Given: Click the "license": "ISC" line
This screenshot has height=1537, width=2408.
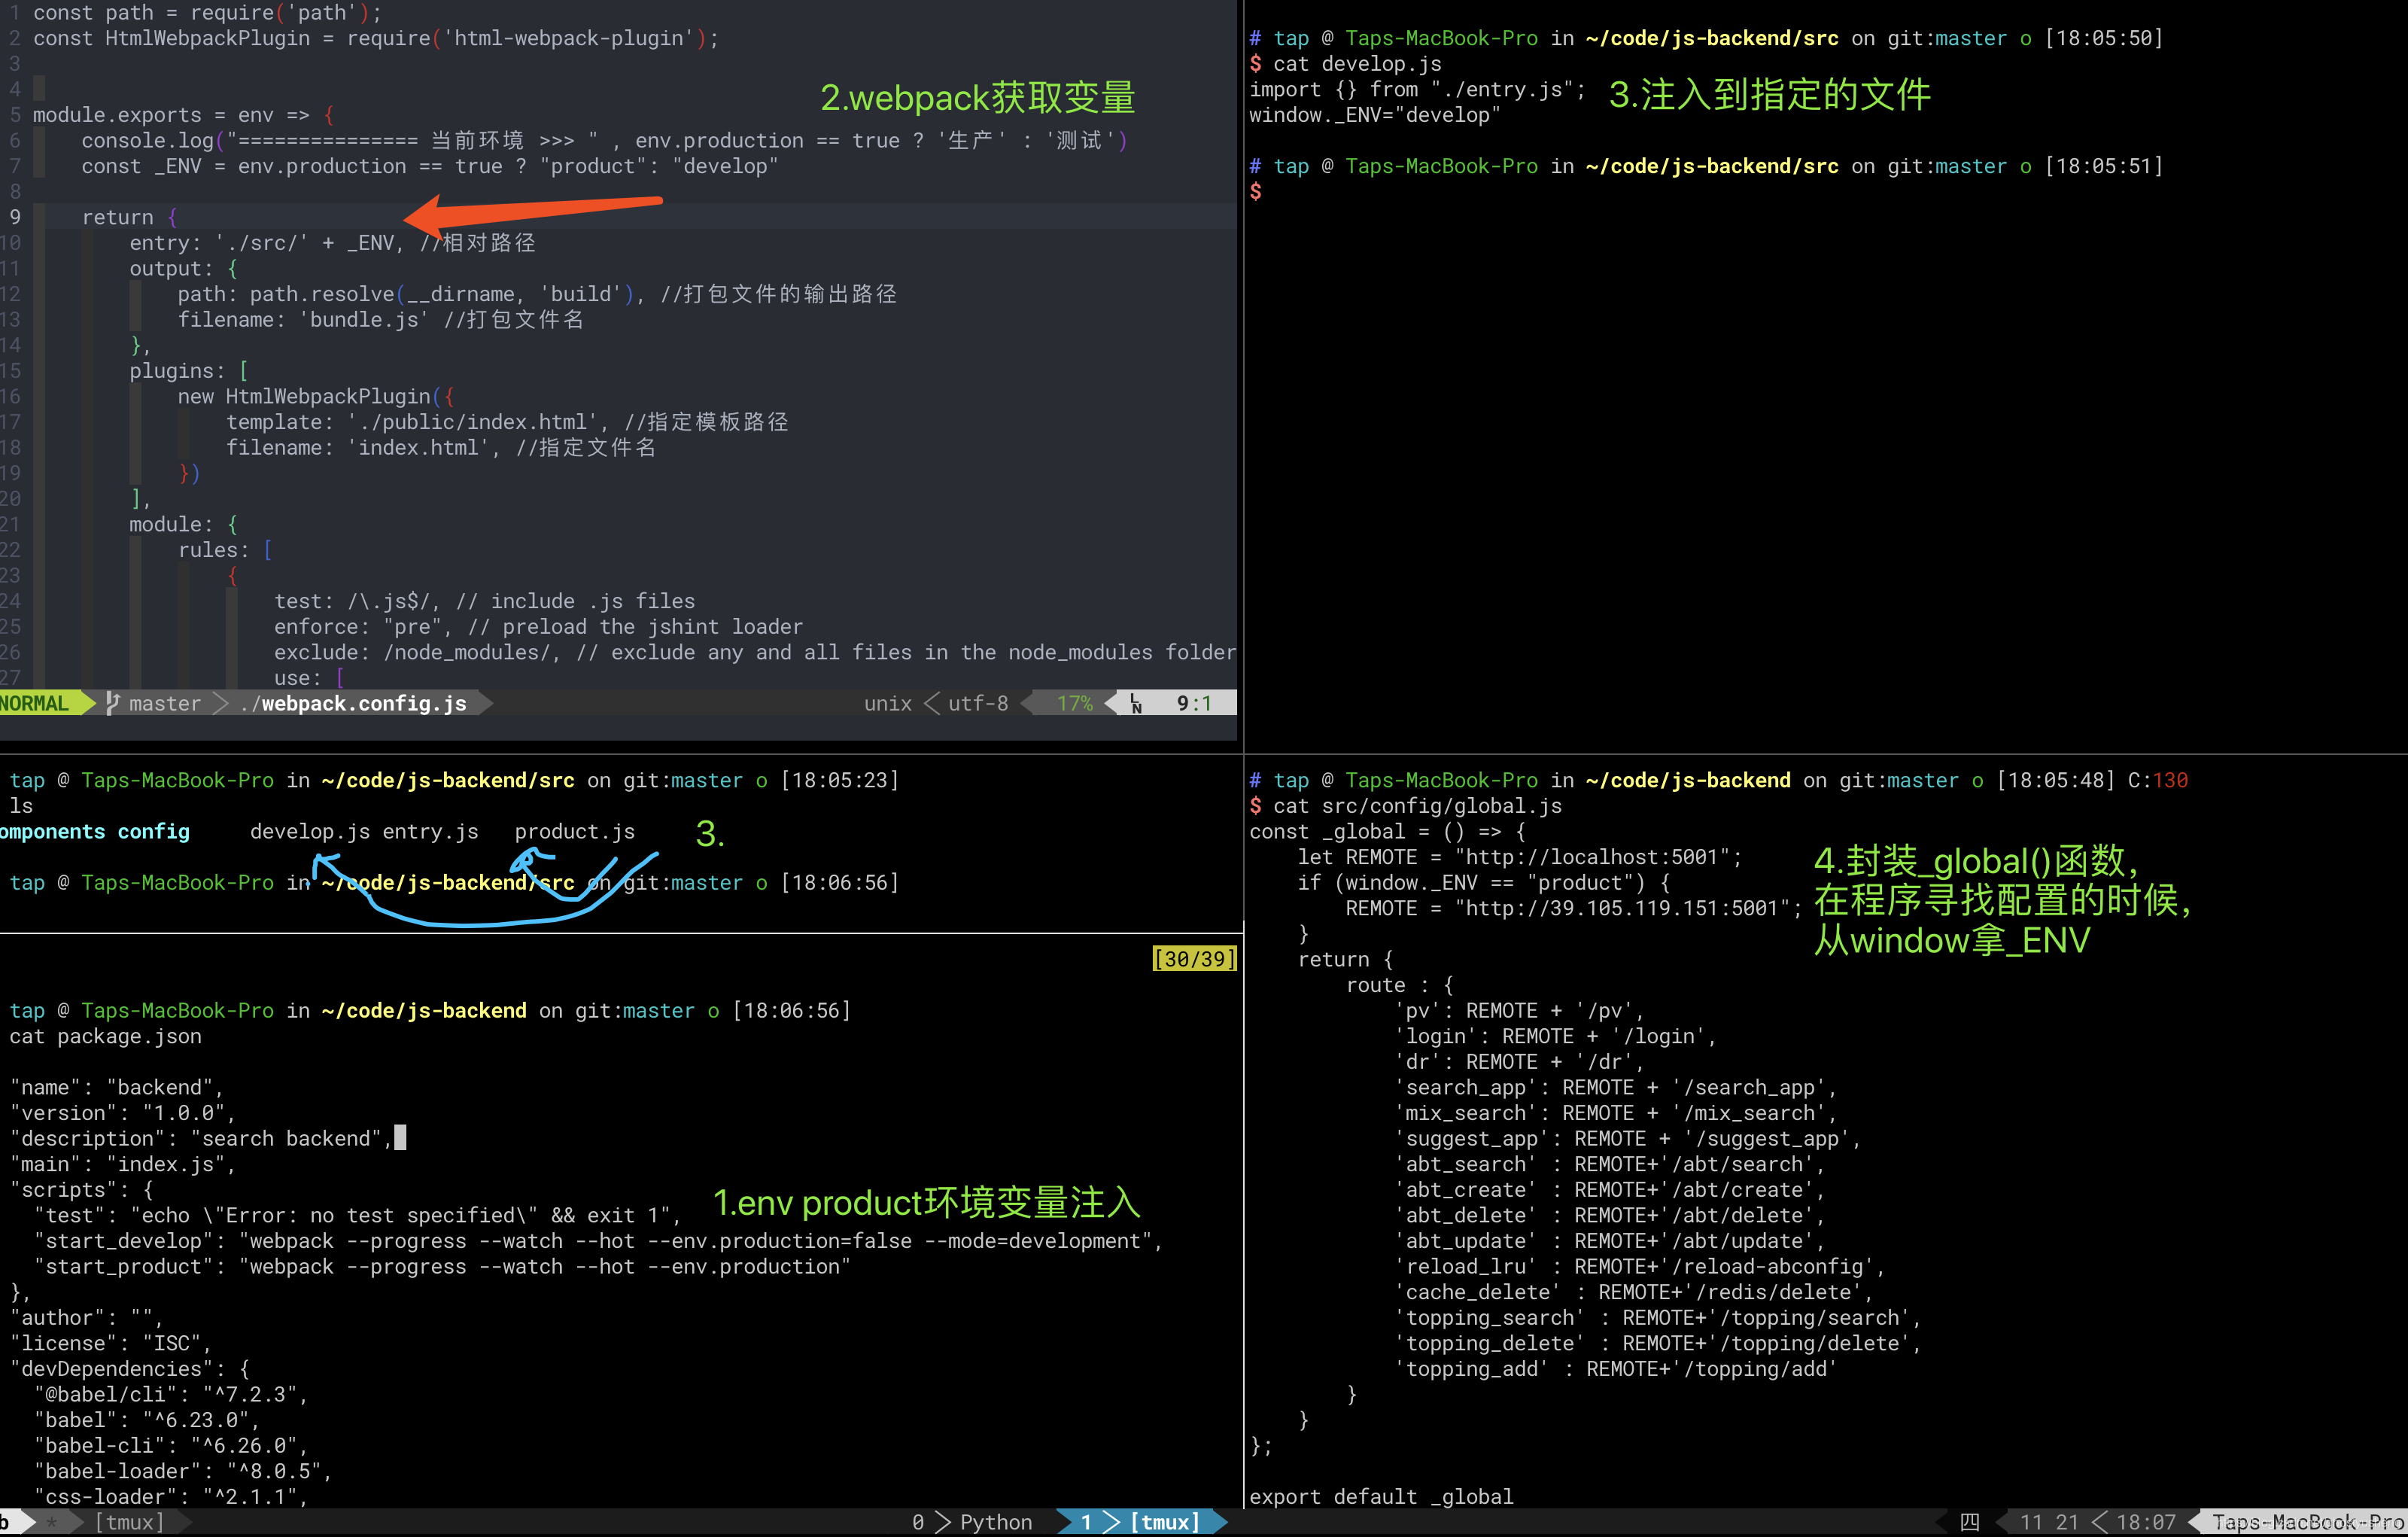Looking at the screenshot, I should click(111, 1343).
